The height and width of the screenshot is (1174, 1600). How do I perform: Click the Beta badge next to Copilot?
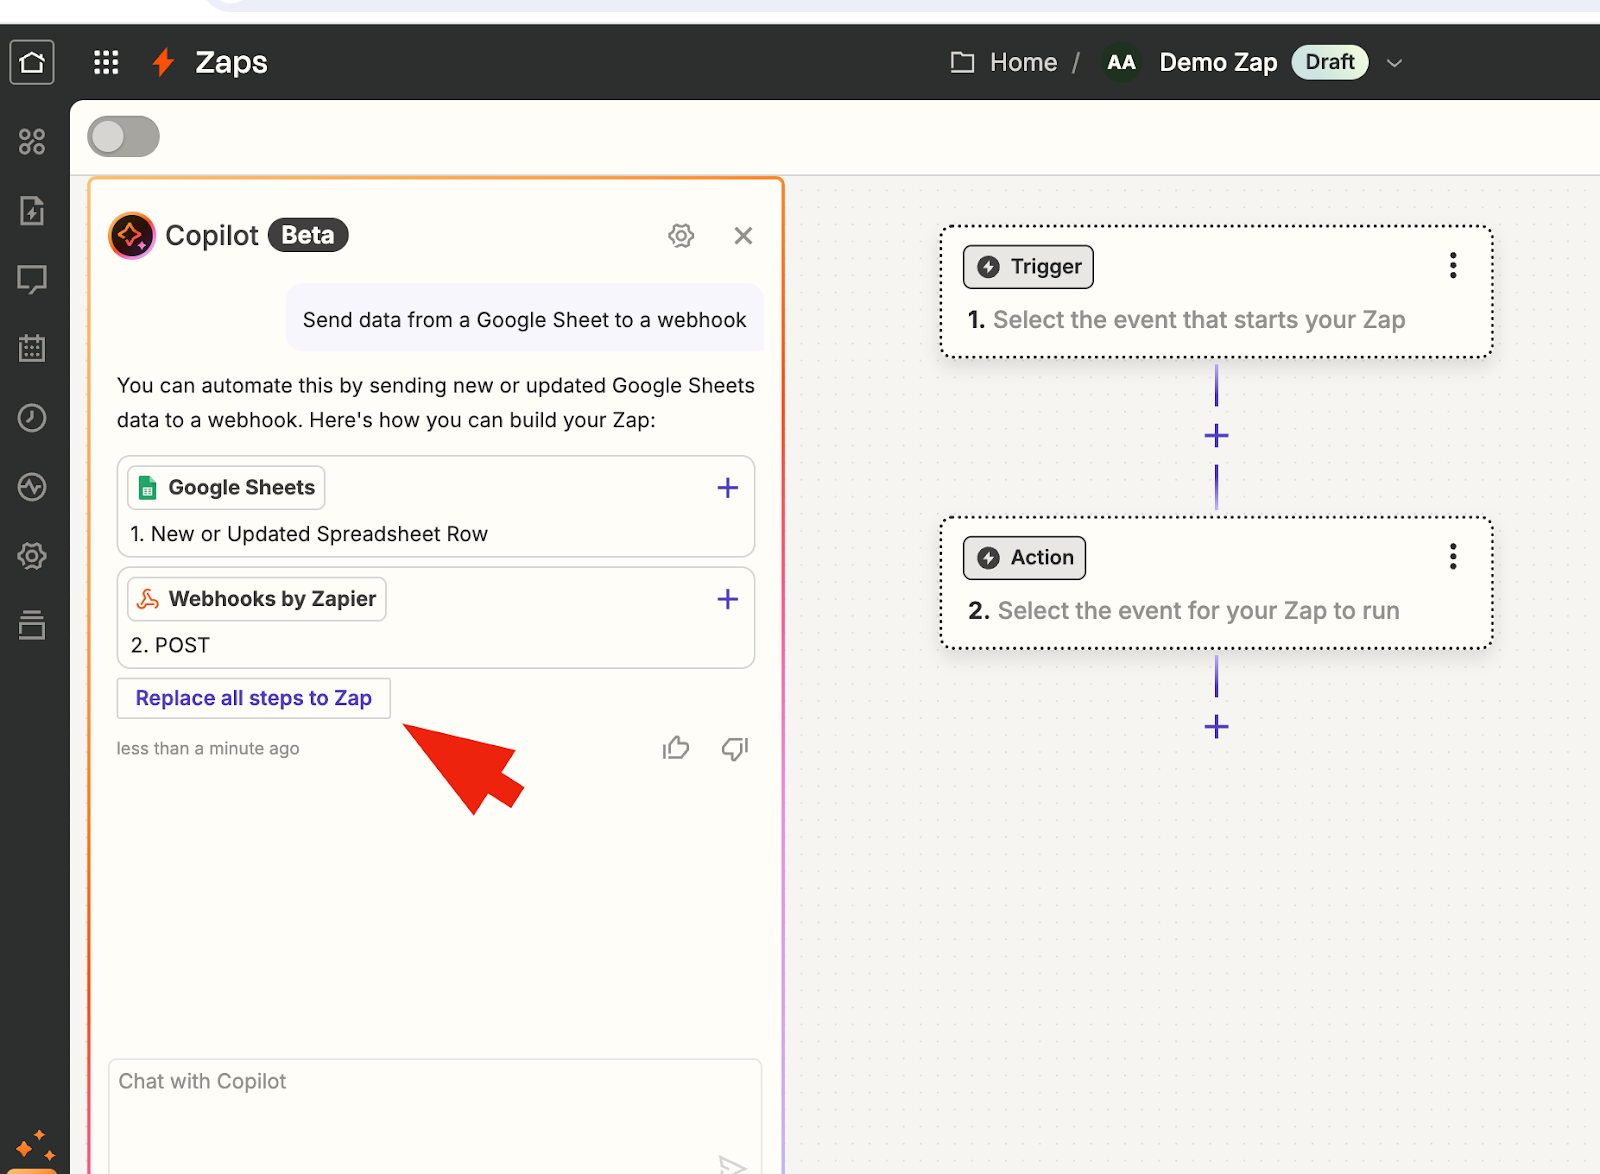coord(308,235)
